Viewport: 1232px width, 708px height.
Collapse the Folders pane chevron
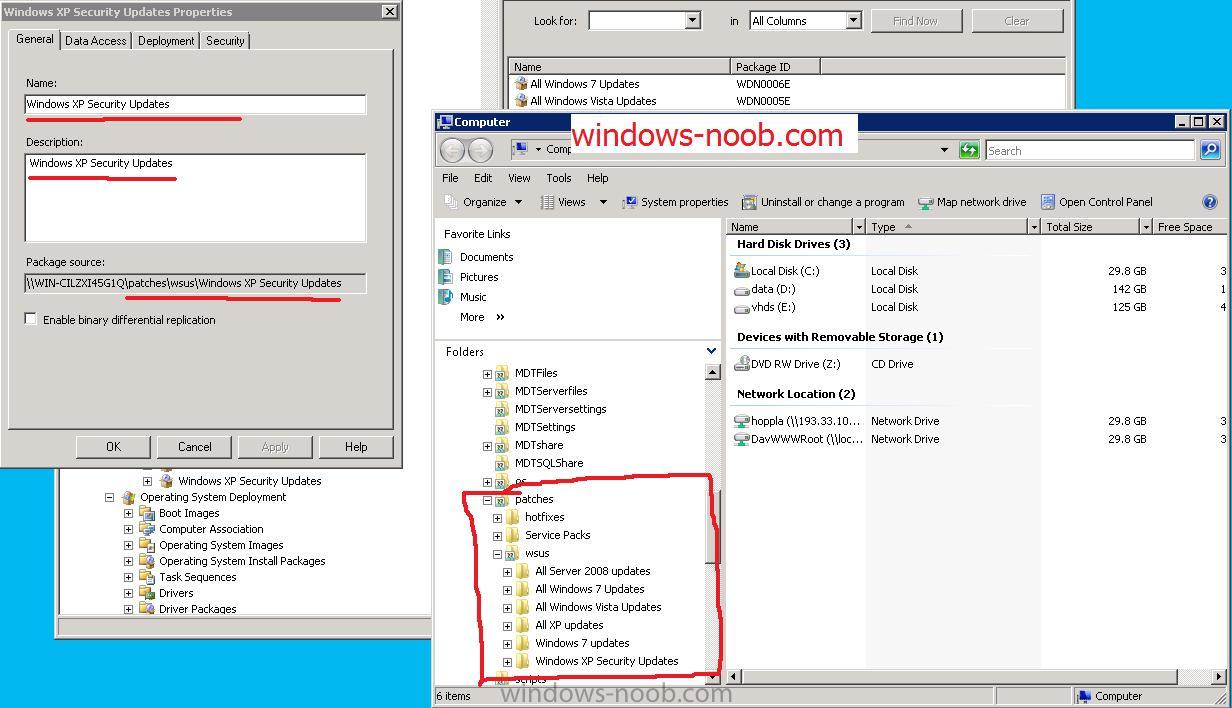tap(711, 351)
